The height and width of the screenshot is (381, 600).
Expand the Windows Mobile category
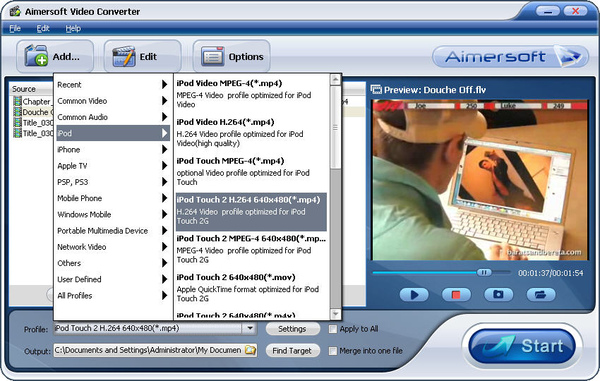click(x=112, y=214)
